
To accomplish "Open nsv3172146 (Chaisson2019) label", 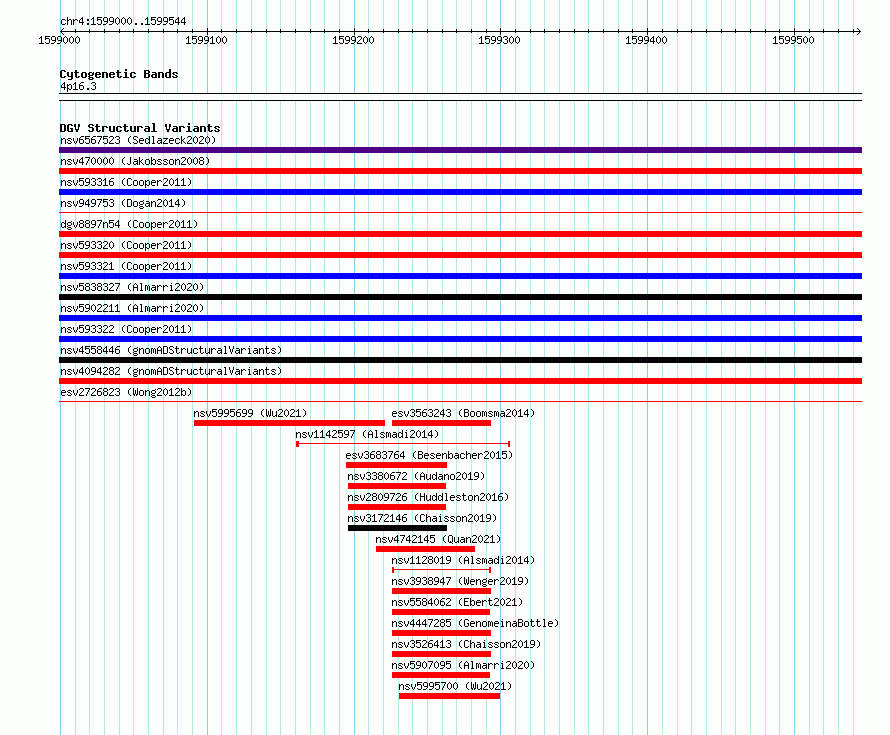I will click(x=422, y=518).
